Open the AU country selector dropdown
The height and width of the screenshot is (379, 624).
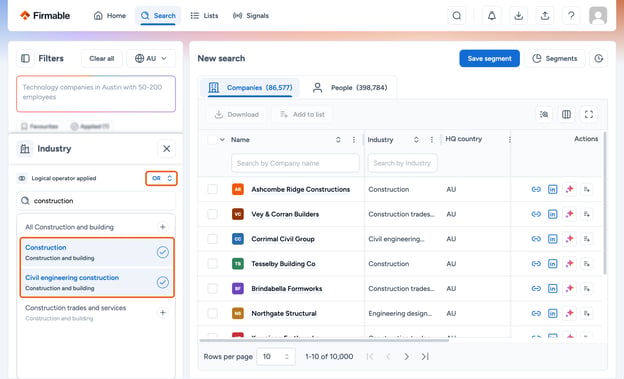click(151, 59)
